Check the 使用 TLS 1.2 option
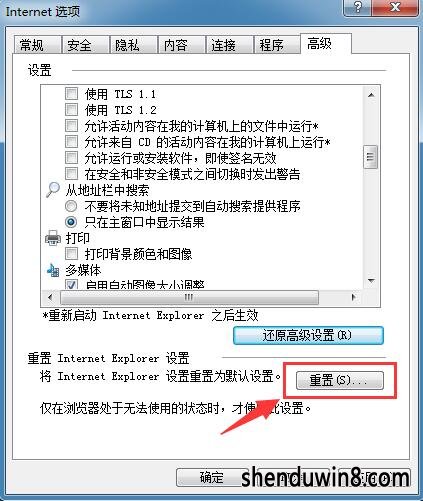The image size is (423, 501). pos(71,110)
